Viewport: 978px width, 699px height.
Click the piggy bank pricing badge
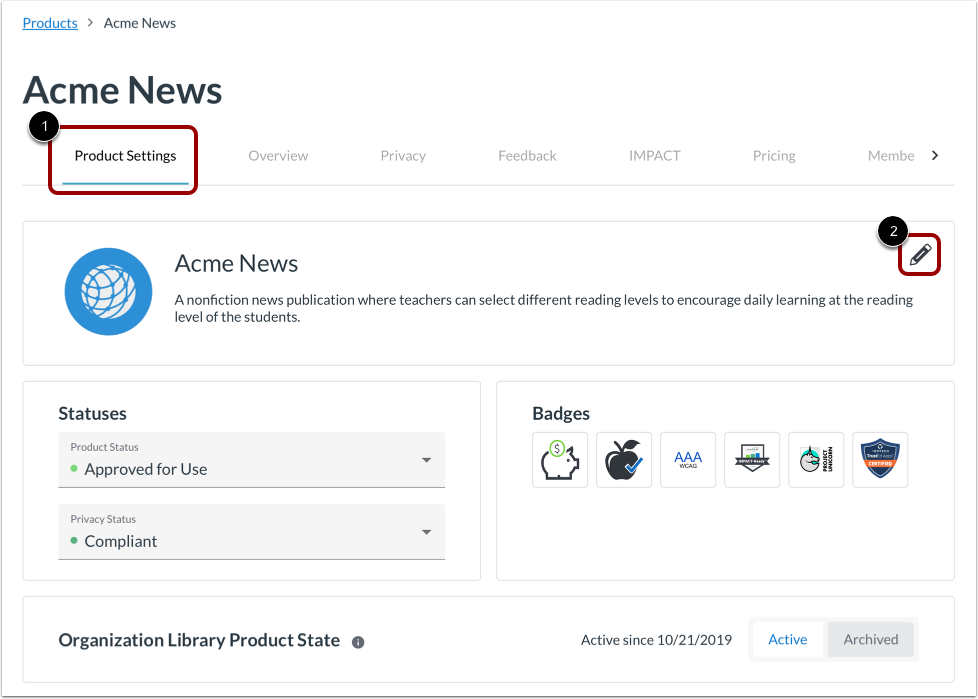560,460
